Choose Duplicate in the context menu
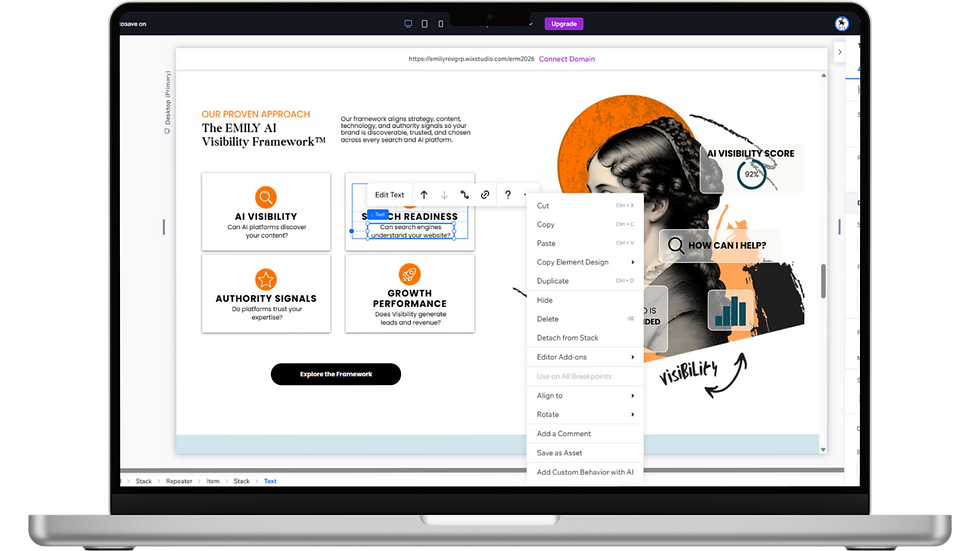This screenshot has width=980, height=551. [x=585, y=281]
